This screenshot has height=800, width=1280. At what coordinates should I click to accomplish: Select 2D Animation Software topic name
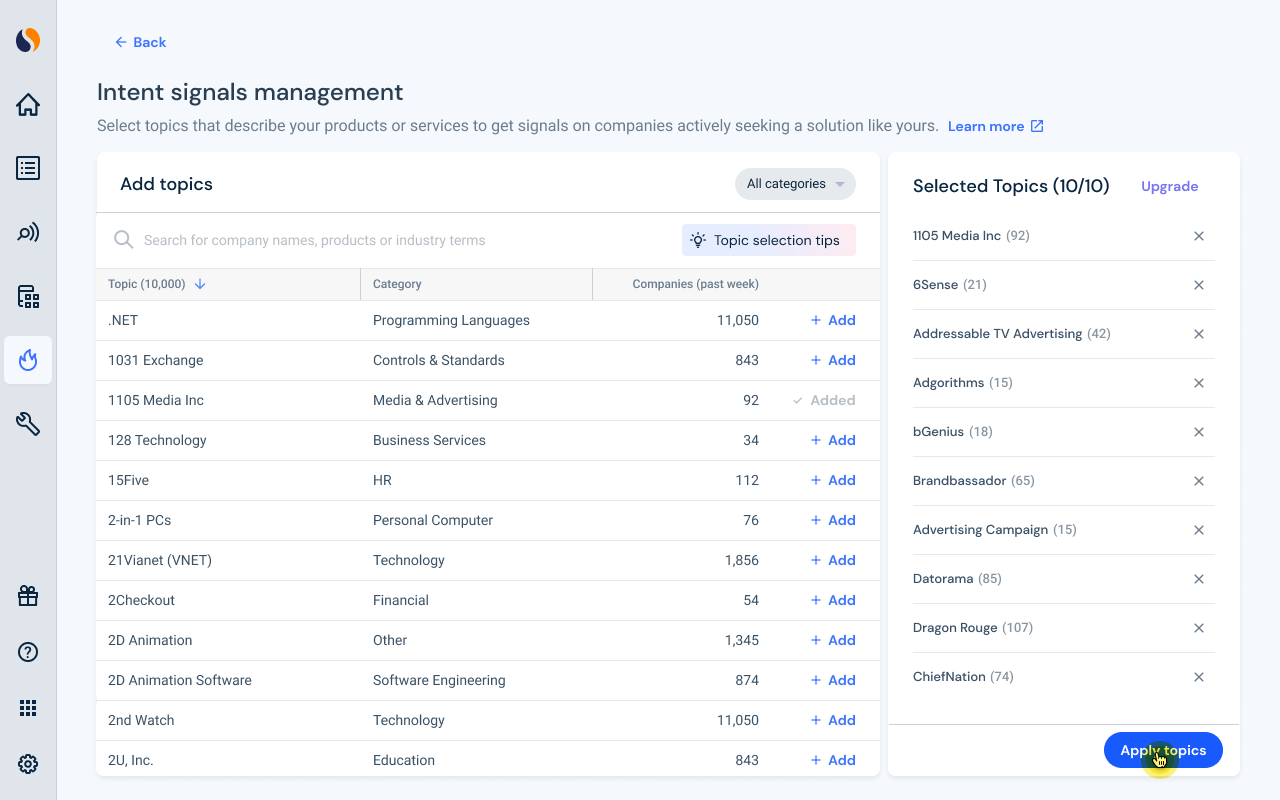click(x=180, y=680)
